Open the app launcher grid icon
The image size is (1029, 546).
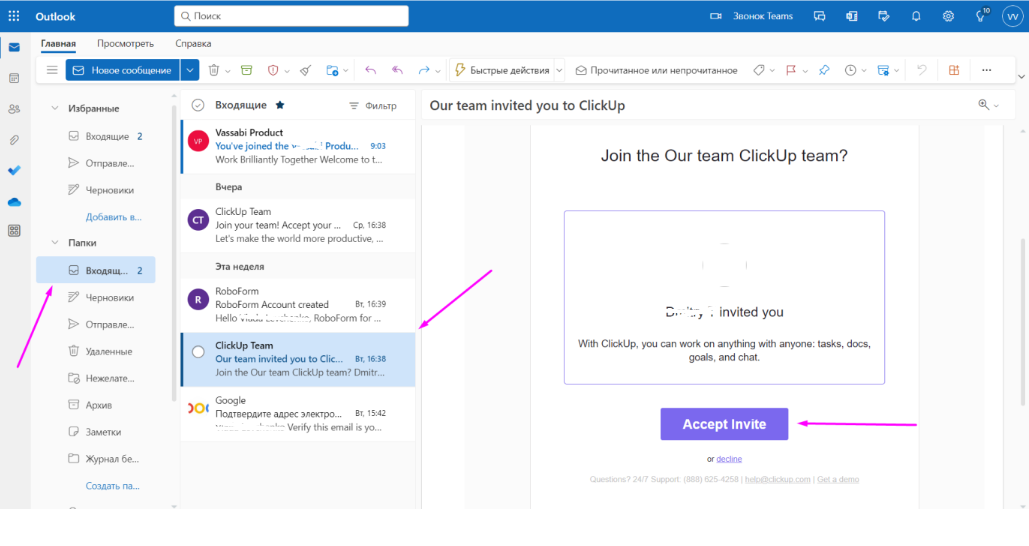pyautogui.click(x=14, y=16)
